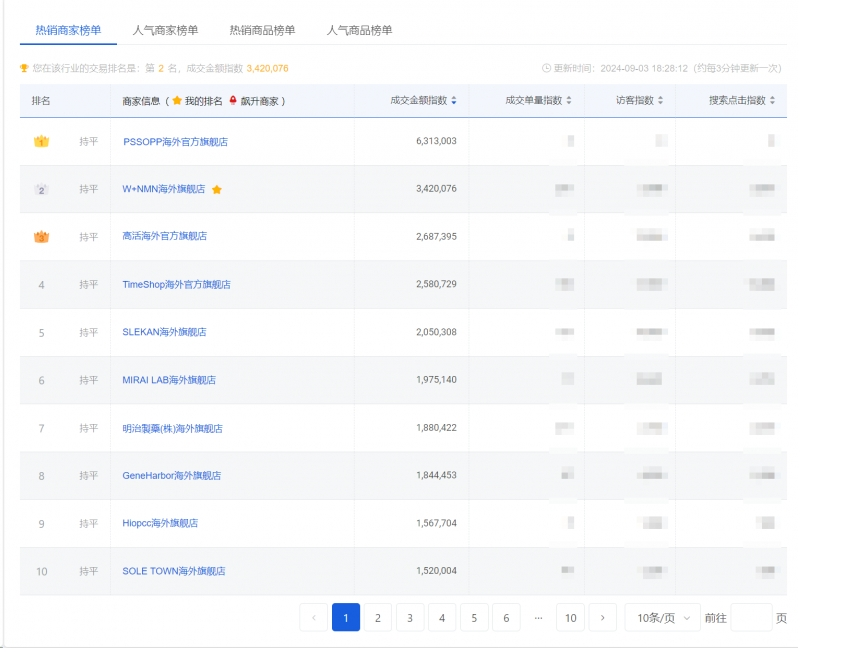Open GeneHarbor海外旗舰店 store link
Screen dimensions: 859x652
coord(171,476)
